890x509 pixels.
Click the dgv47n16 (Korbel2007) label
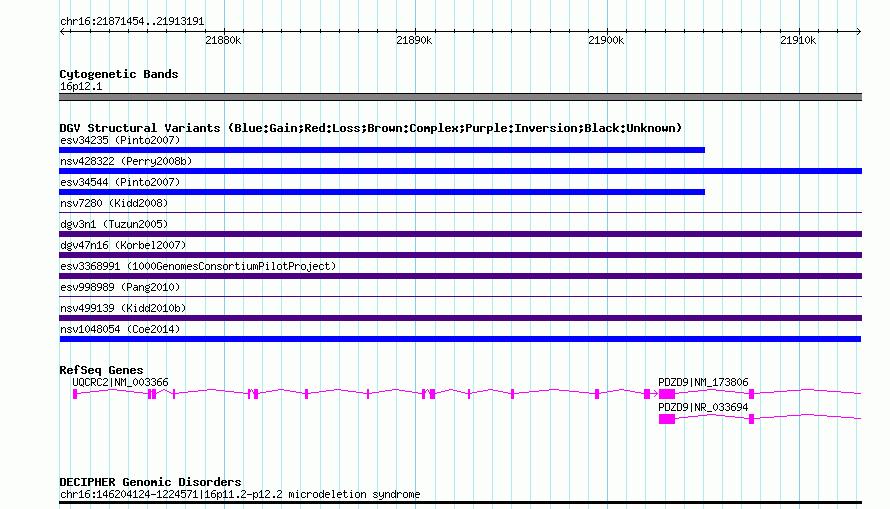pos(123,245)
